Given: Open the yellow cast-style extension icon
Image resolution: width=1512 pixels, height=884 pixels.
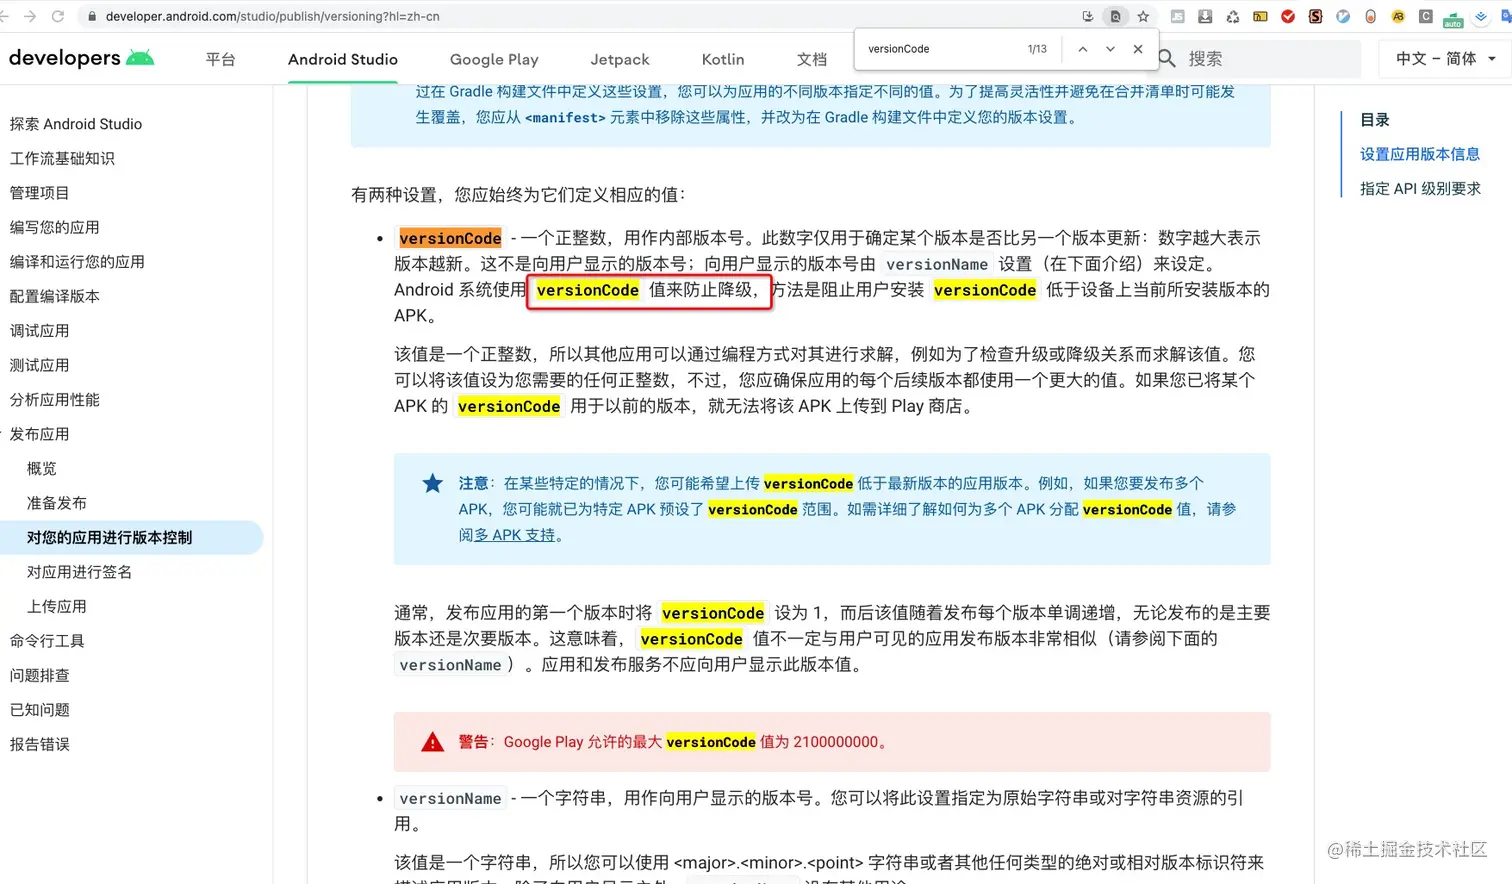Looking at the screenshot, I should (1260, 16).
